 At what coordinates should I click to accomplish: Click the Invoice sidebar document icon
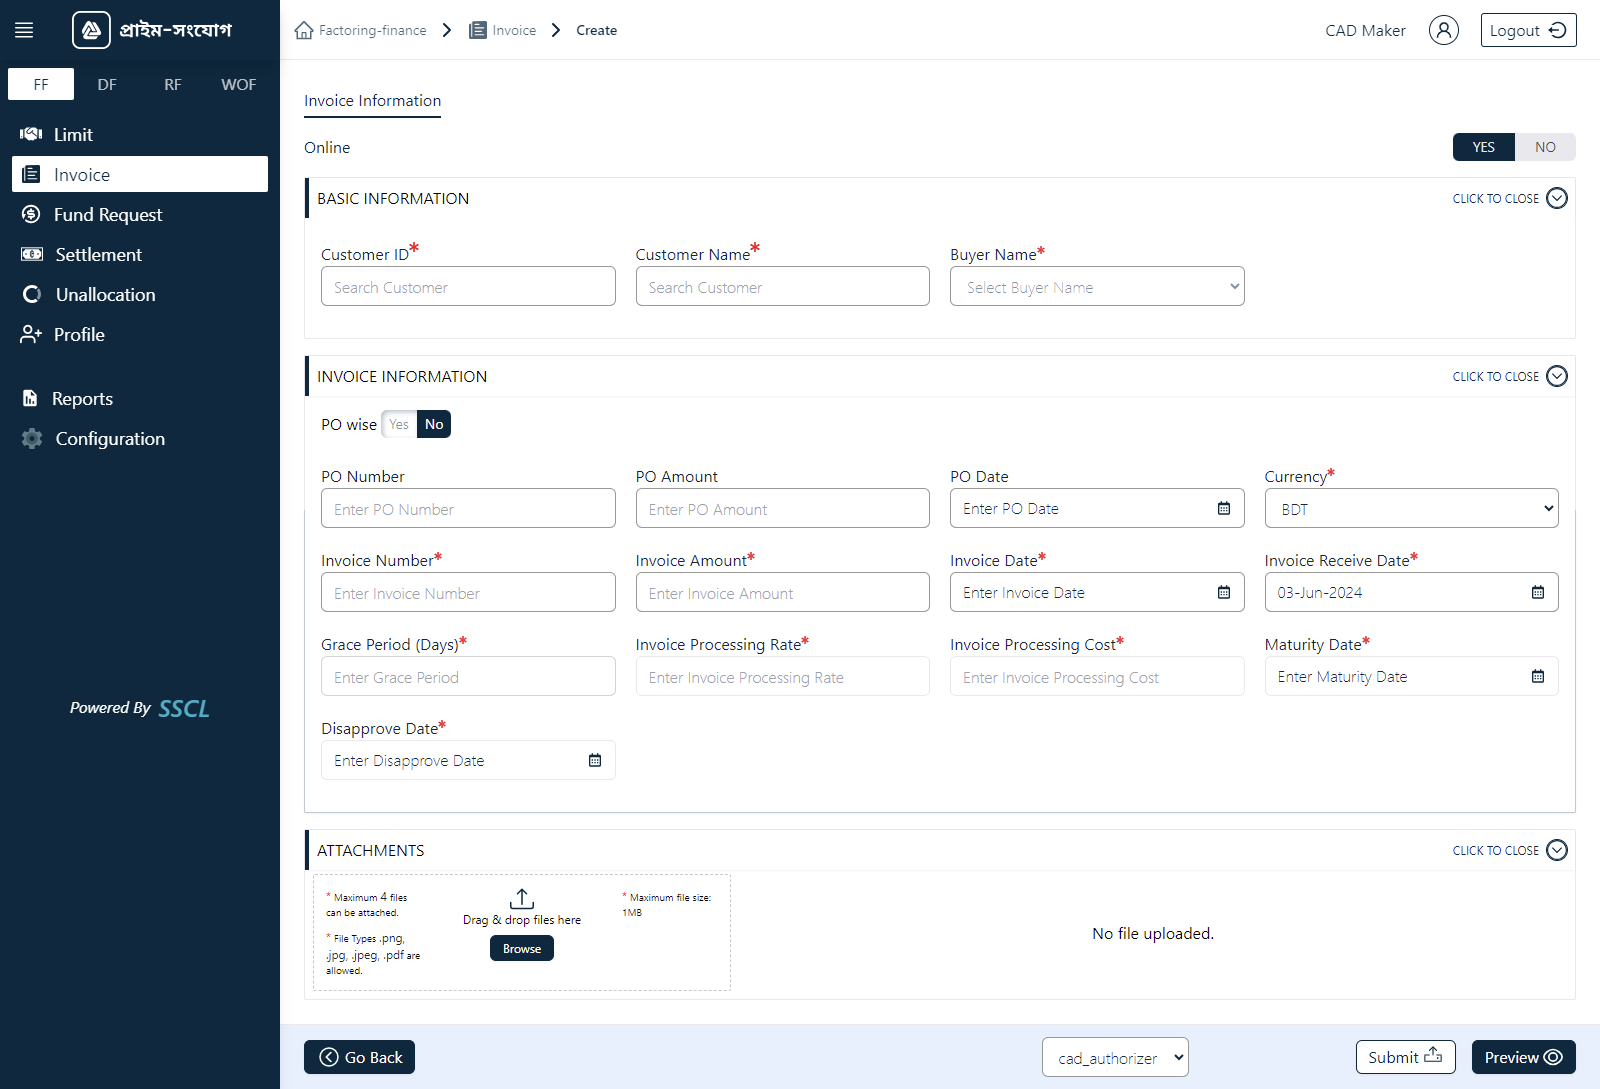tap(32, 174)
